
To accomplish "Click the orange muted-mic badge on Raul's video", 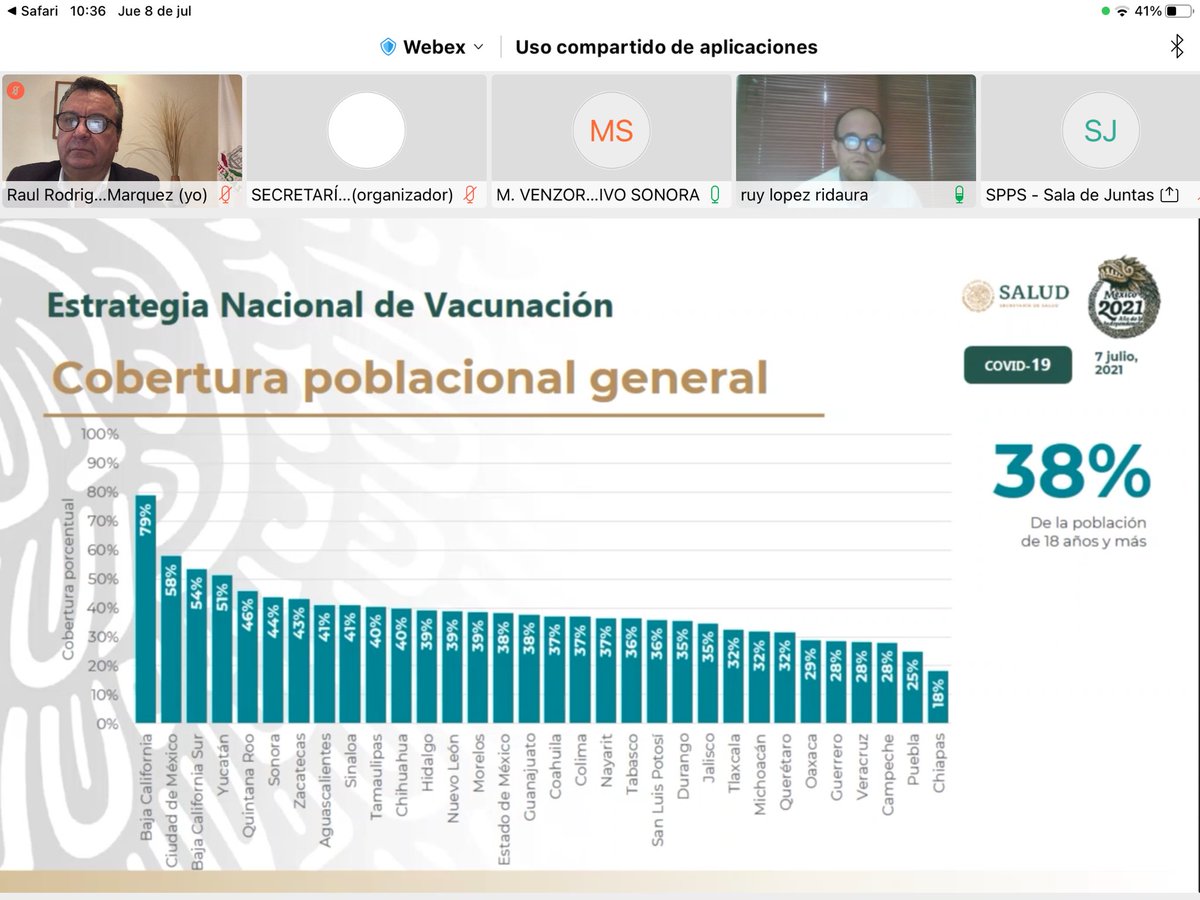I will (x=14, y=89).
